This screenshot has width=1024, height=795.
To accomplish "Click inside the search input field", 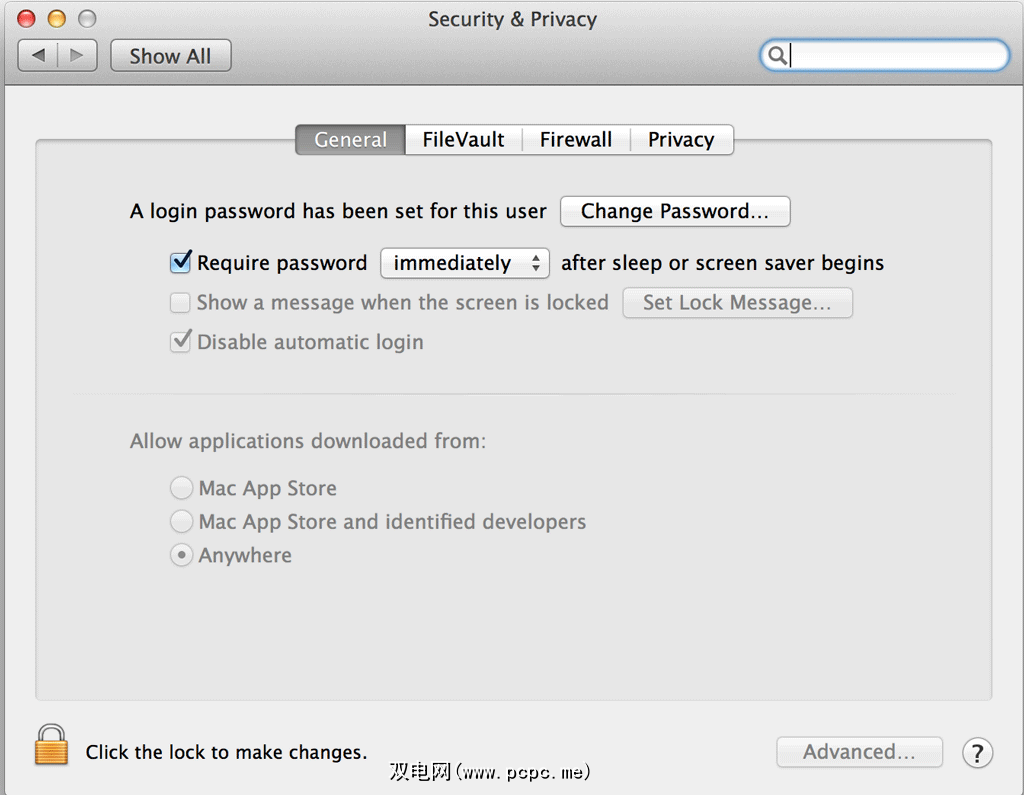I will click(x=895, y=56).
